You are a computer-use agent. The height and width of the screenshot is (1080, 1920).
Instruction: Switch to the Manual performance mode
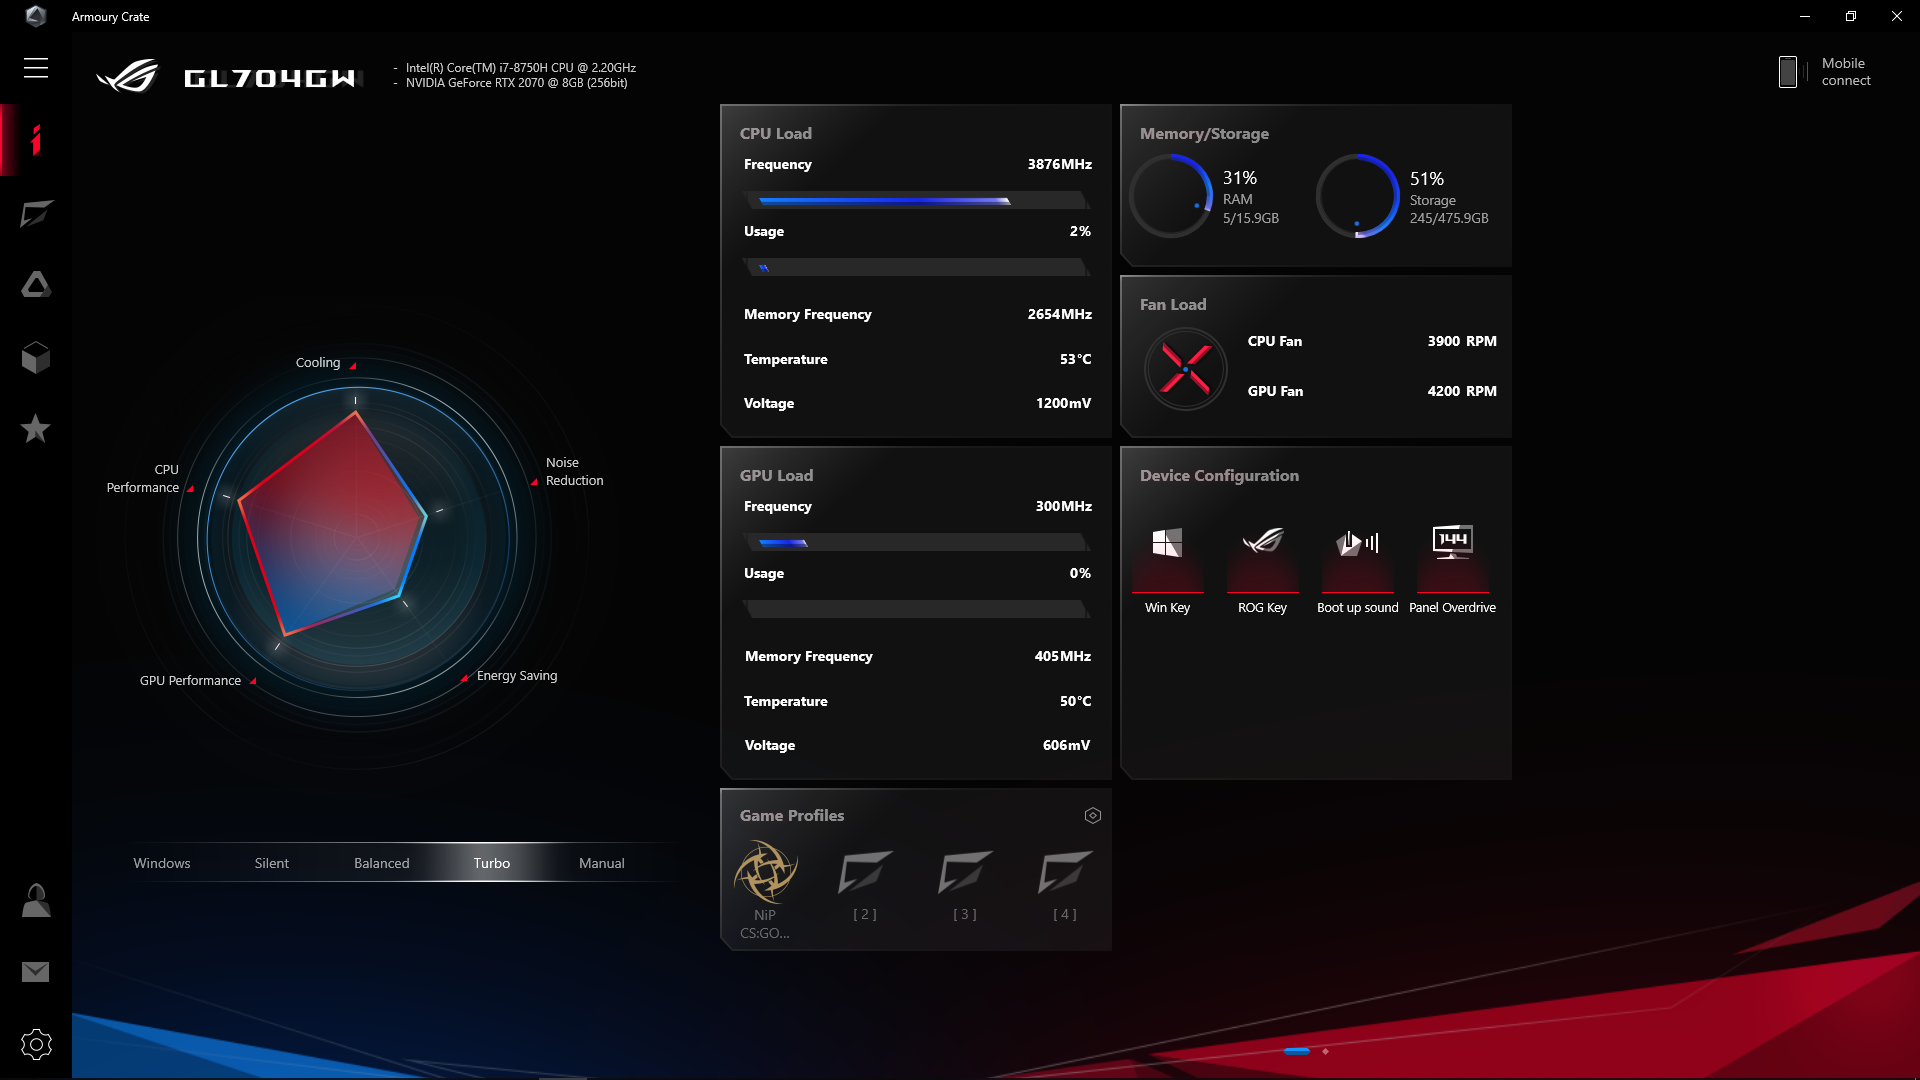click(602, 863)
